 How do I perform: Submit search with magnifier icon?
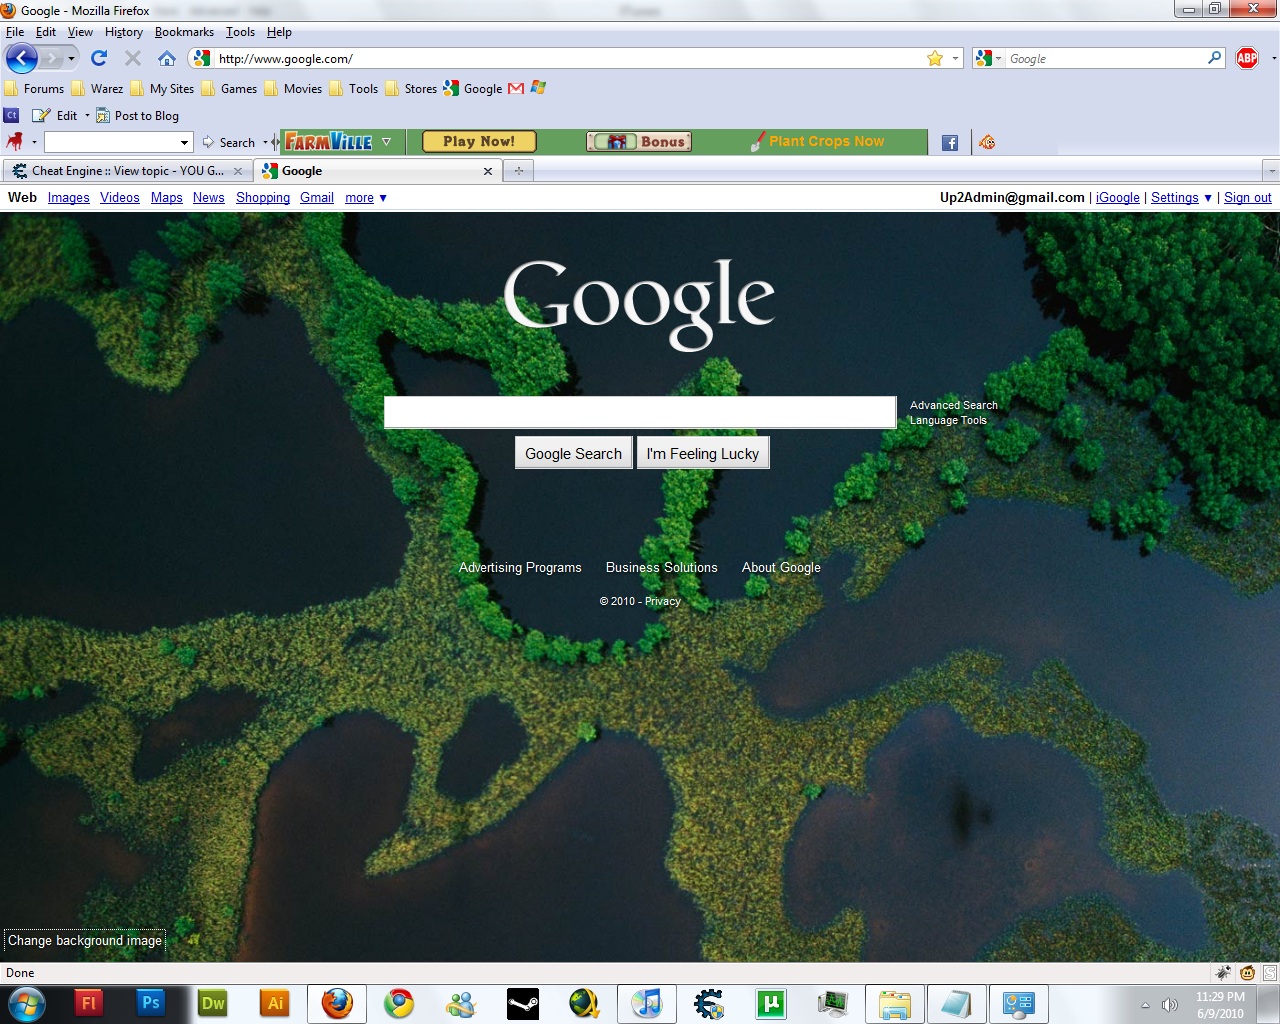coord(1214,58)
